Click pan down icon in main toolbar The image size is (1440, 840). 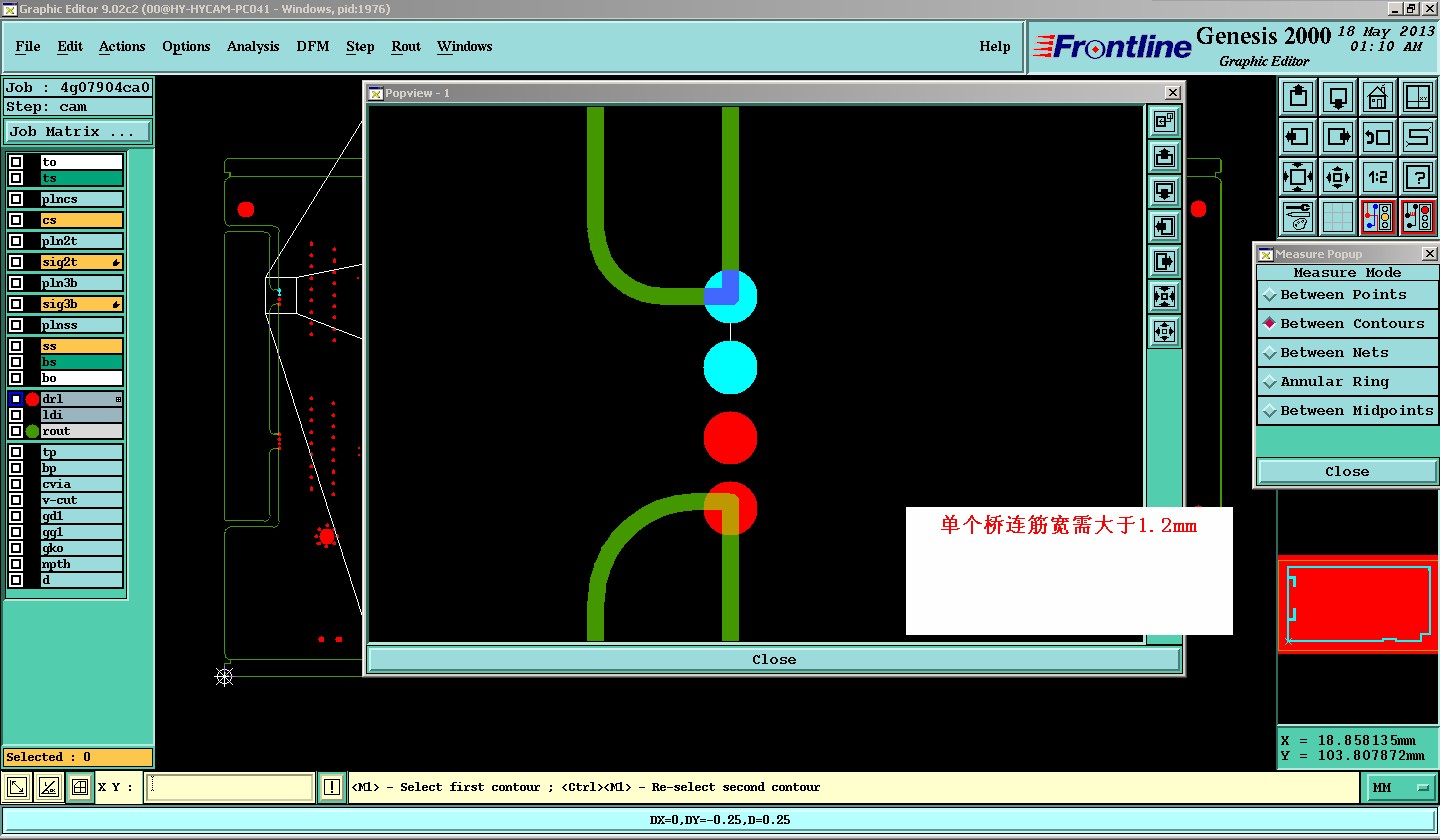tap(1338, 97)
